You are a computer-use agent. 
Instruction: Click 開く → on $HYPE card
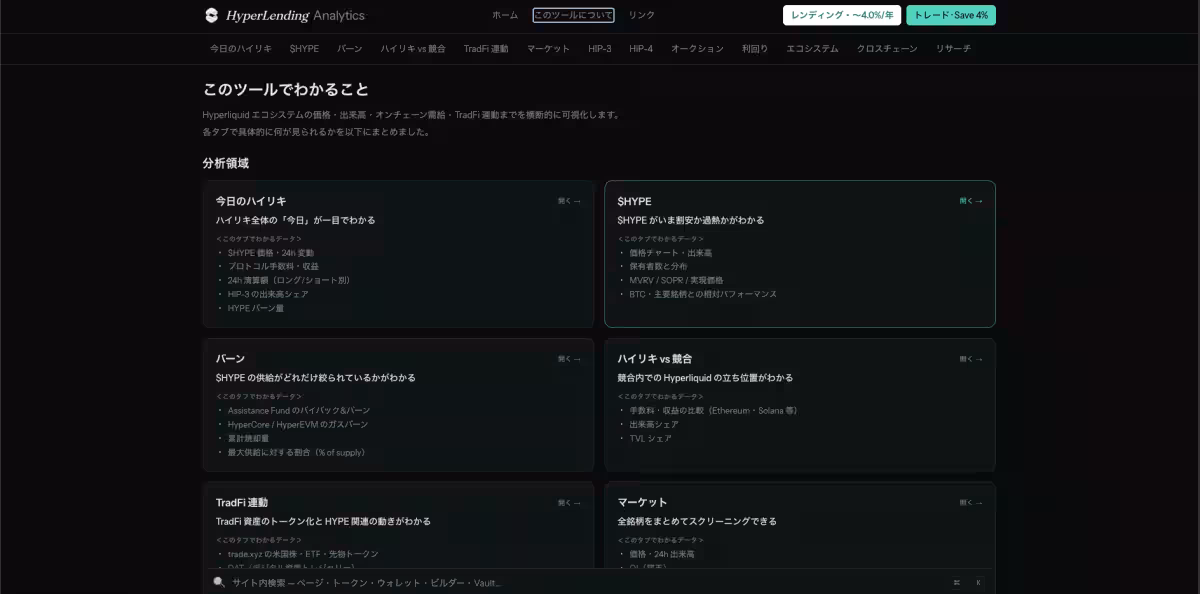pos(971,201)
